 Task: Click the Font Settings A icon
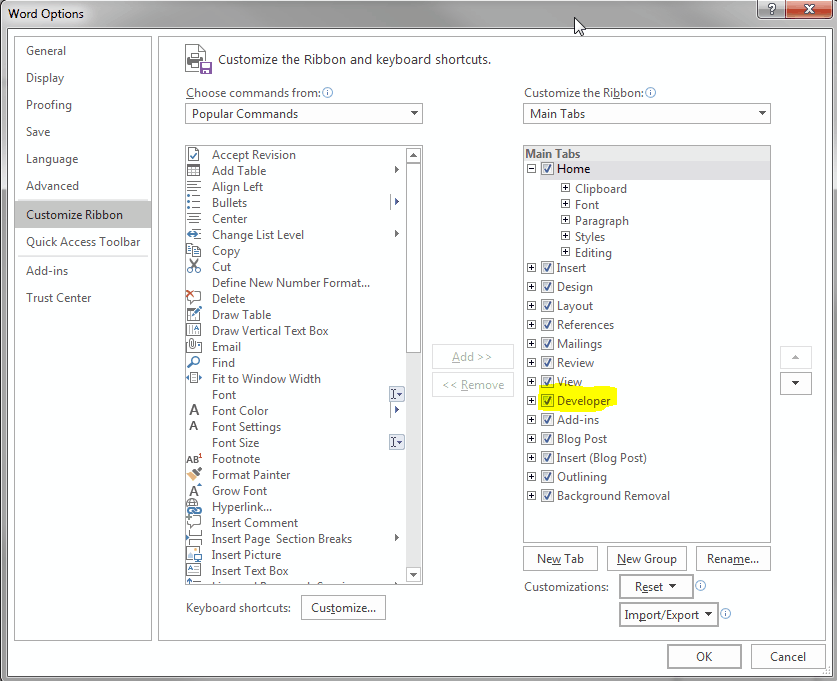pyautogui.click(x=194, y=426)
